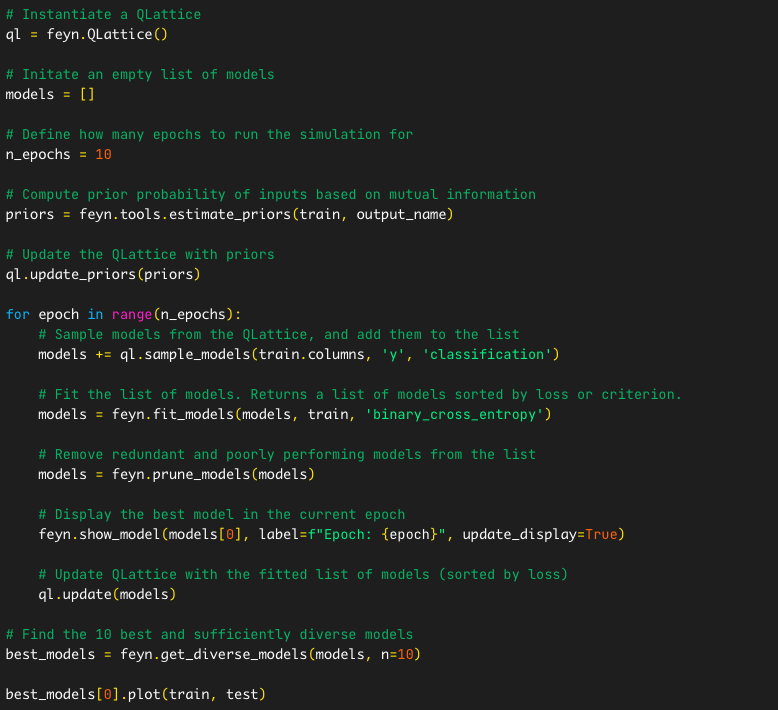This screenshot has height=710, width=778.
Task: Click the string 'binary_cross_entropy'
Action: click(x=454, y=414)
